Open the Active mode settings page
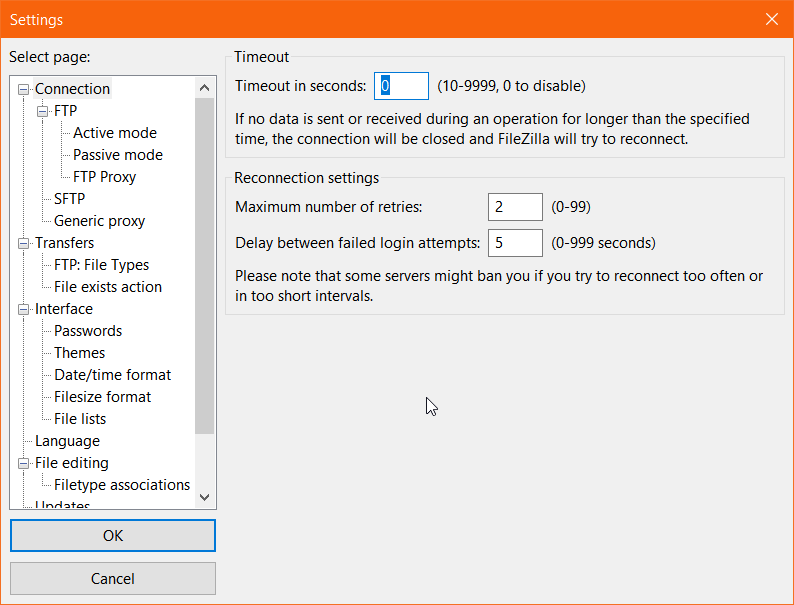Screen dimensions: 794x605 [114, 133]
